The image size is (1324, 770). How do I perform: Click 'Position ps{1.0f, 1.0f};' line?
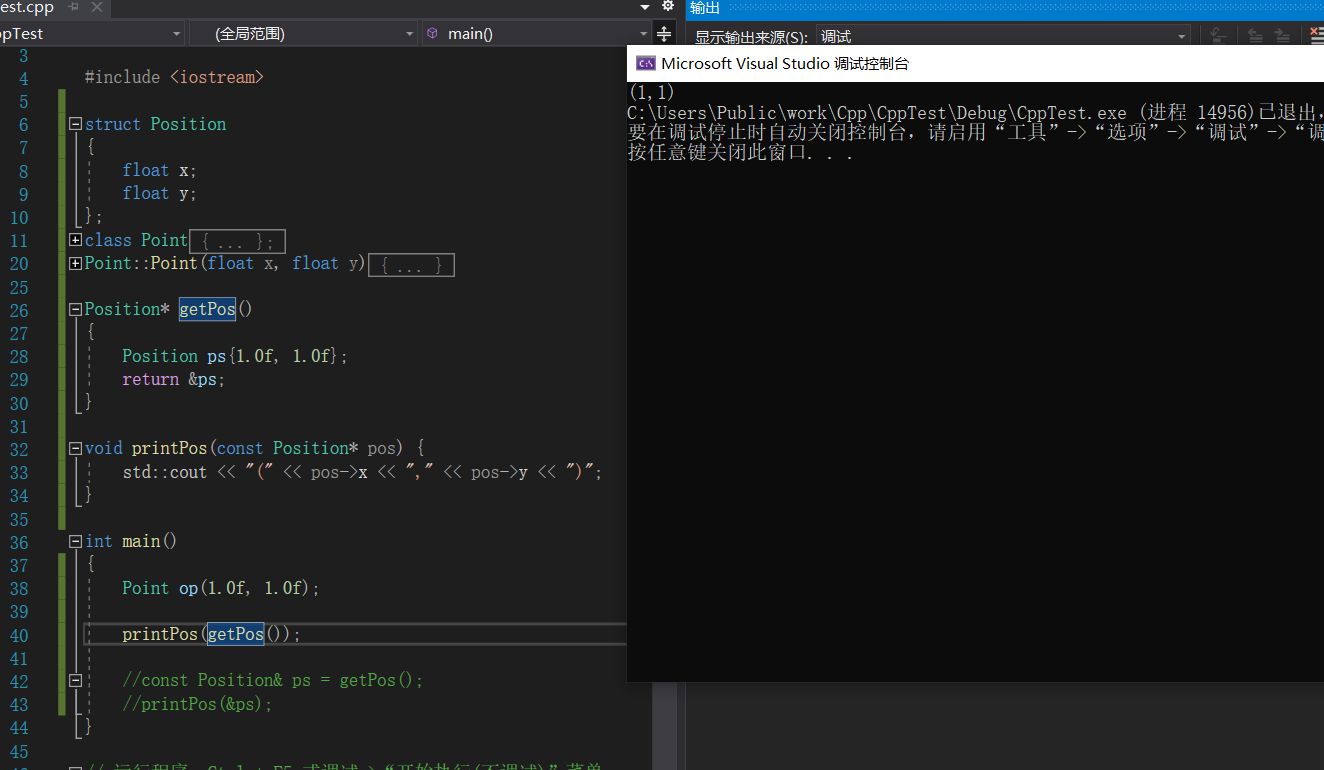click(235, 356)
